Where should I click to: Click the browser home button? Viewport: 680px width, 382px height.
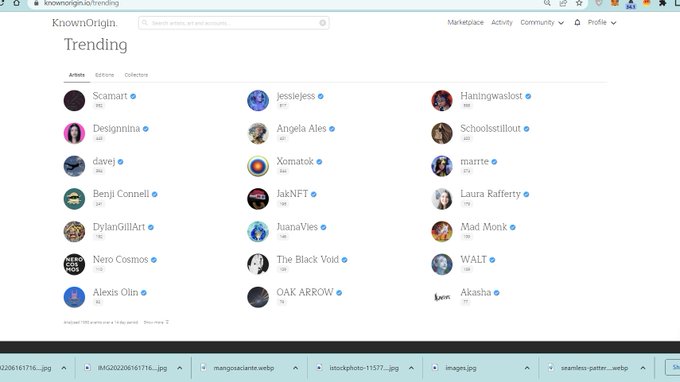16,3
